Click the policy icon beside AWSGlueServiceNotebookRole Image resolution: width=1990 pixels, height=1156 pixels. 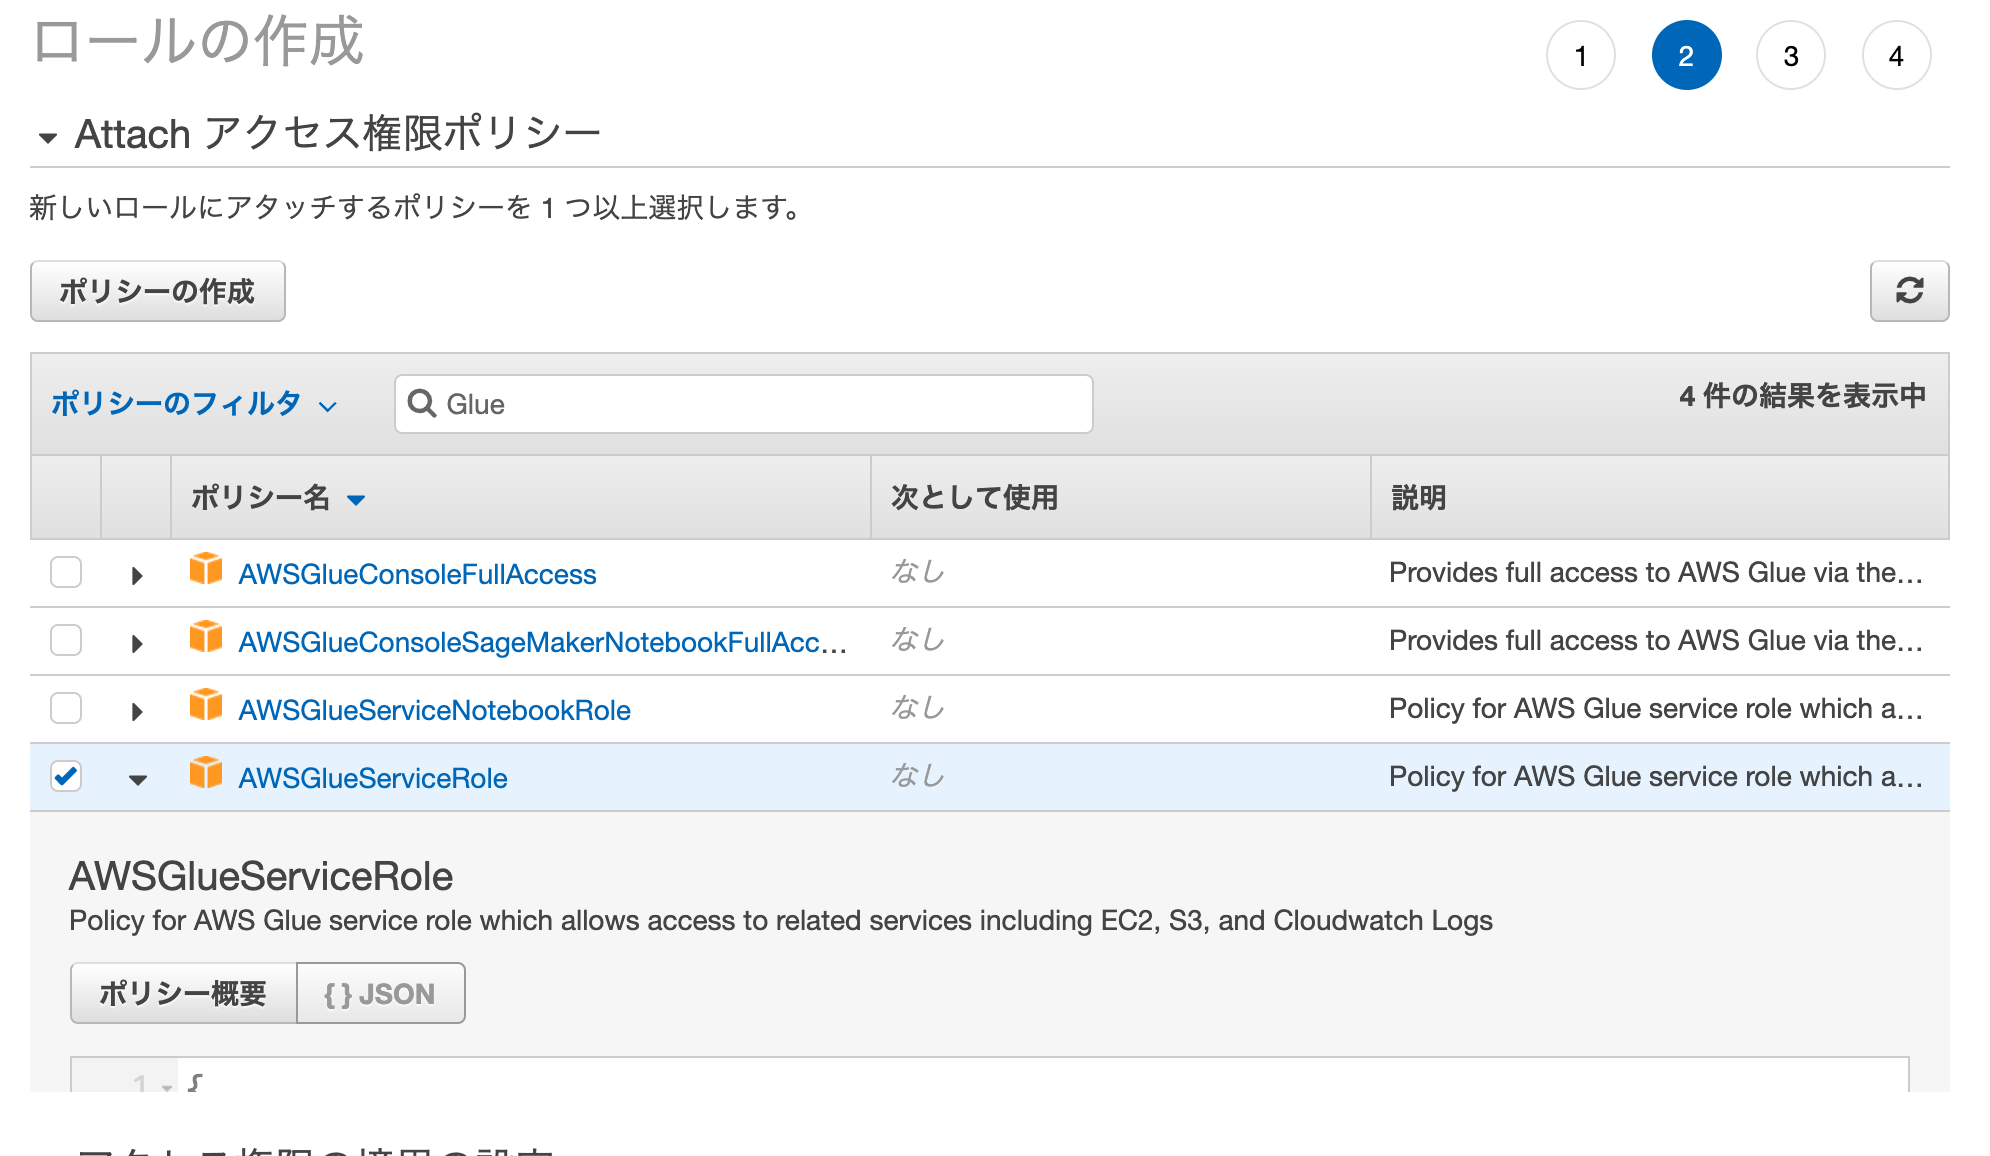pyautogui.click(x=206, y=706)
